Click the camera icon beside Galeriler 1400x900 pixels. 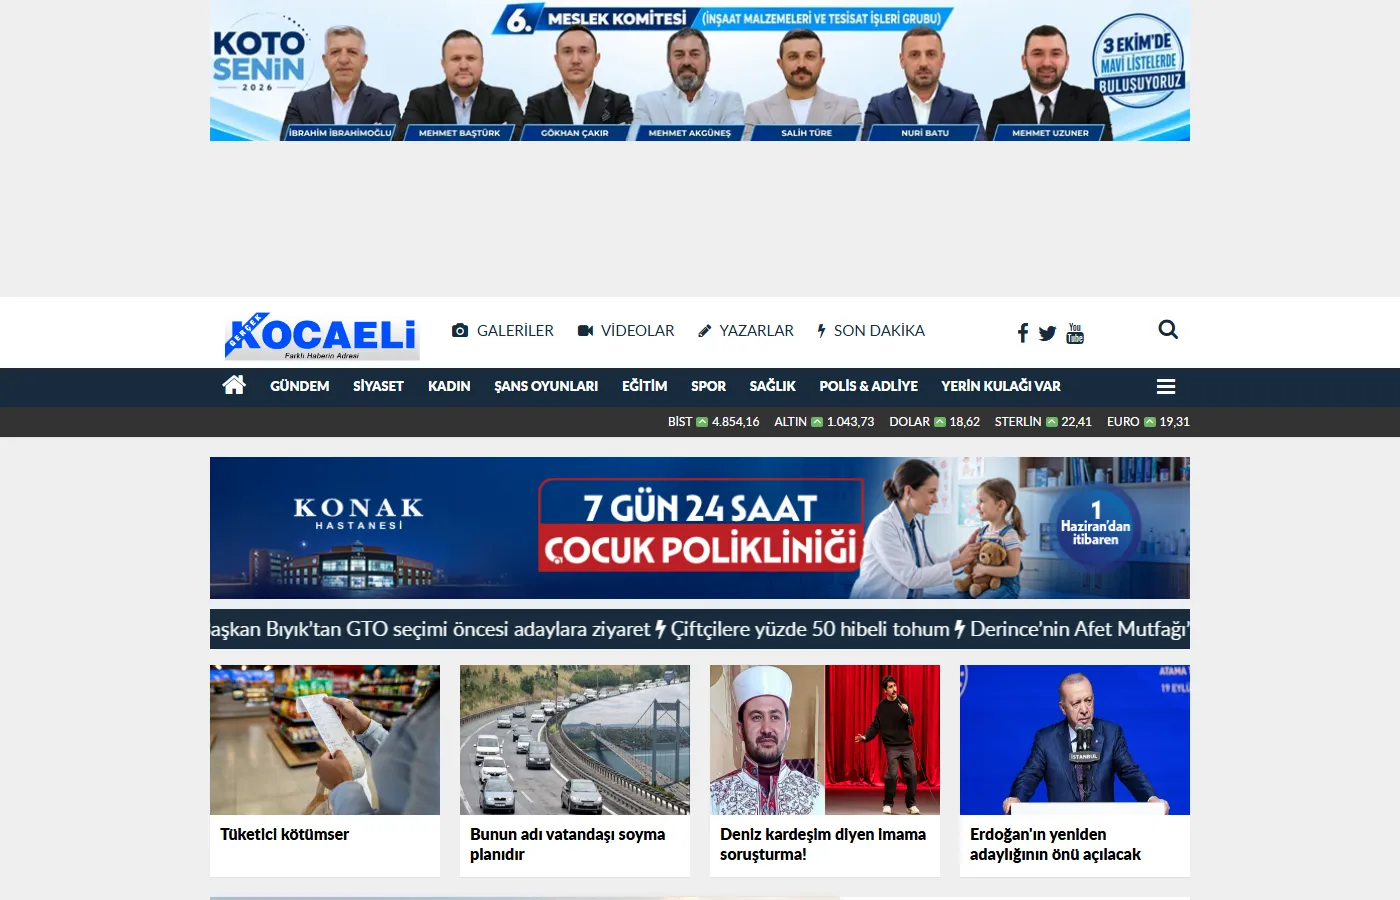coord(460,330)
